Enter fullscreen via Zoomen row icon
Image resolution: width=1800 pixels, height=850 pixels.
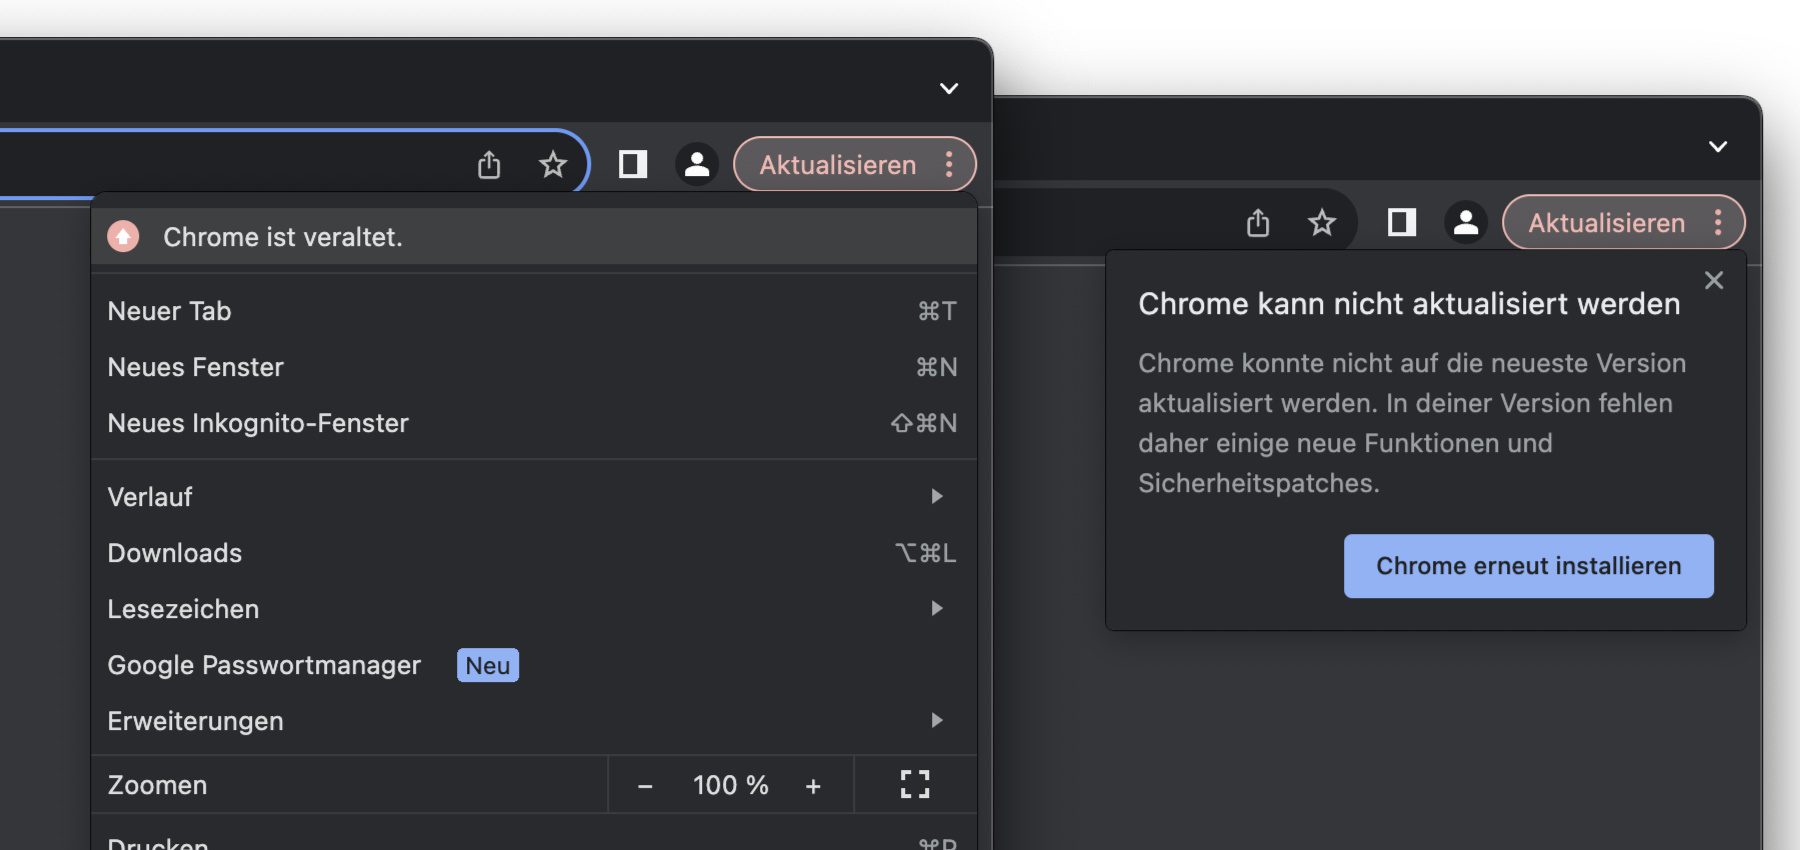coord(915,785)
